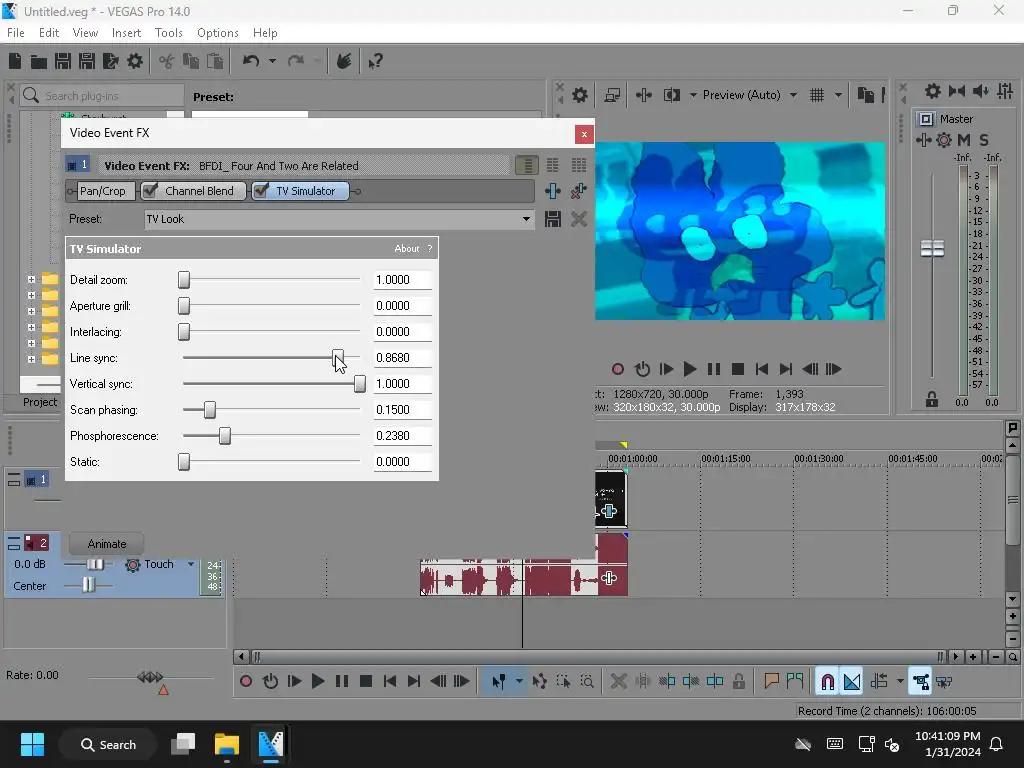Select the Normal Edit Tool in timeline toolbar

[498, 682]
